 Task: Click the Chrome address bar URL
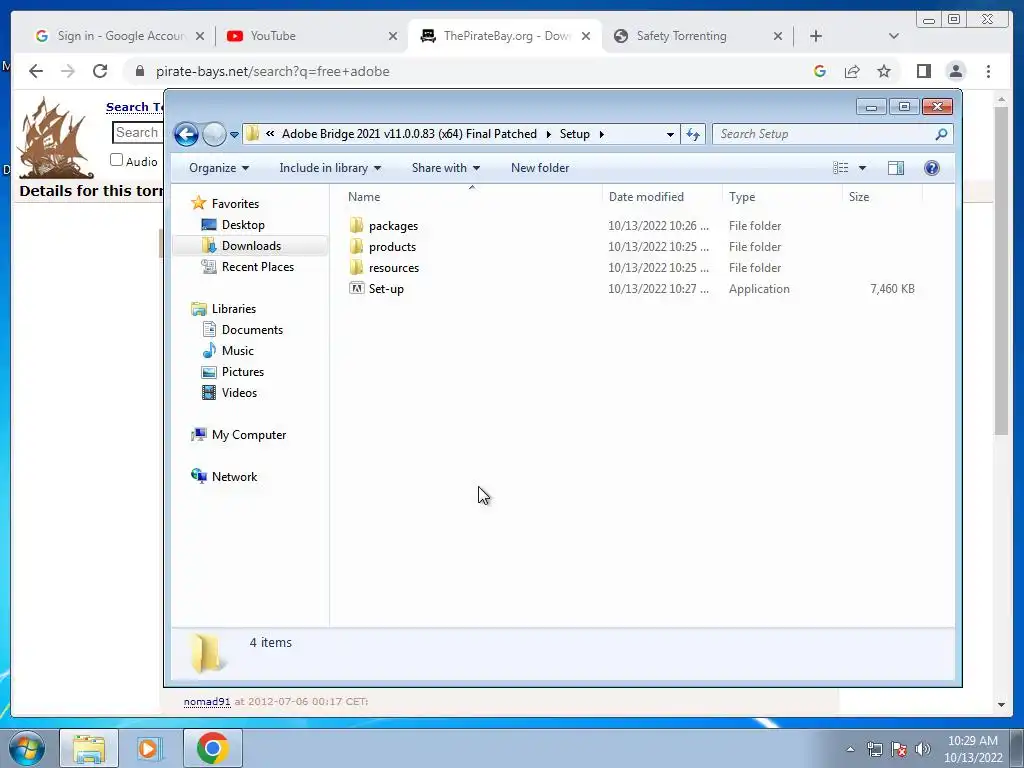pos(272,72)
